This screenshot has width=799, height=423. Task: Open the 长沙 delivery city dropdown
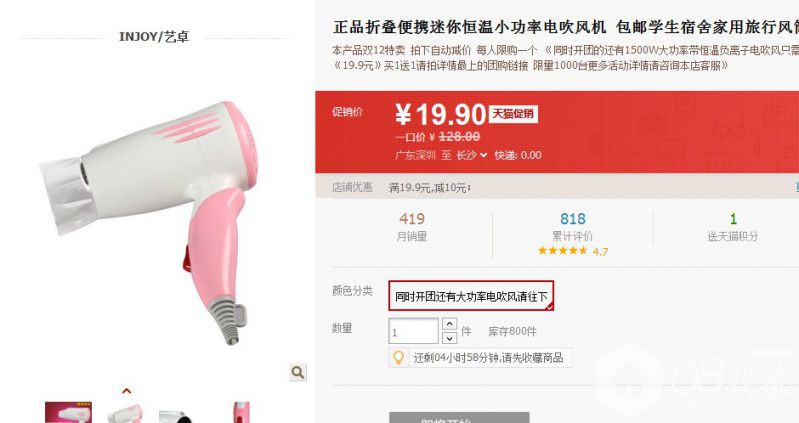coord(471,155)
